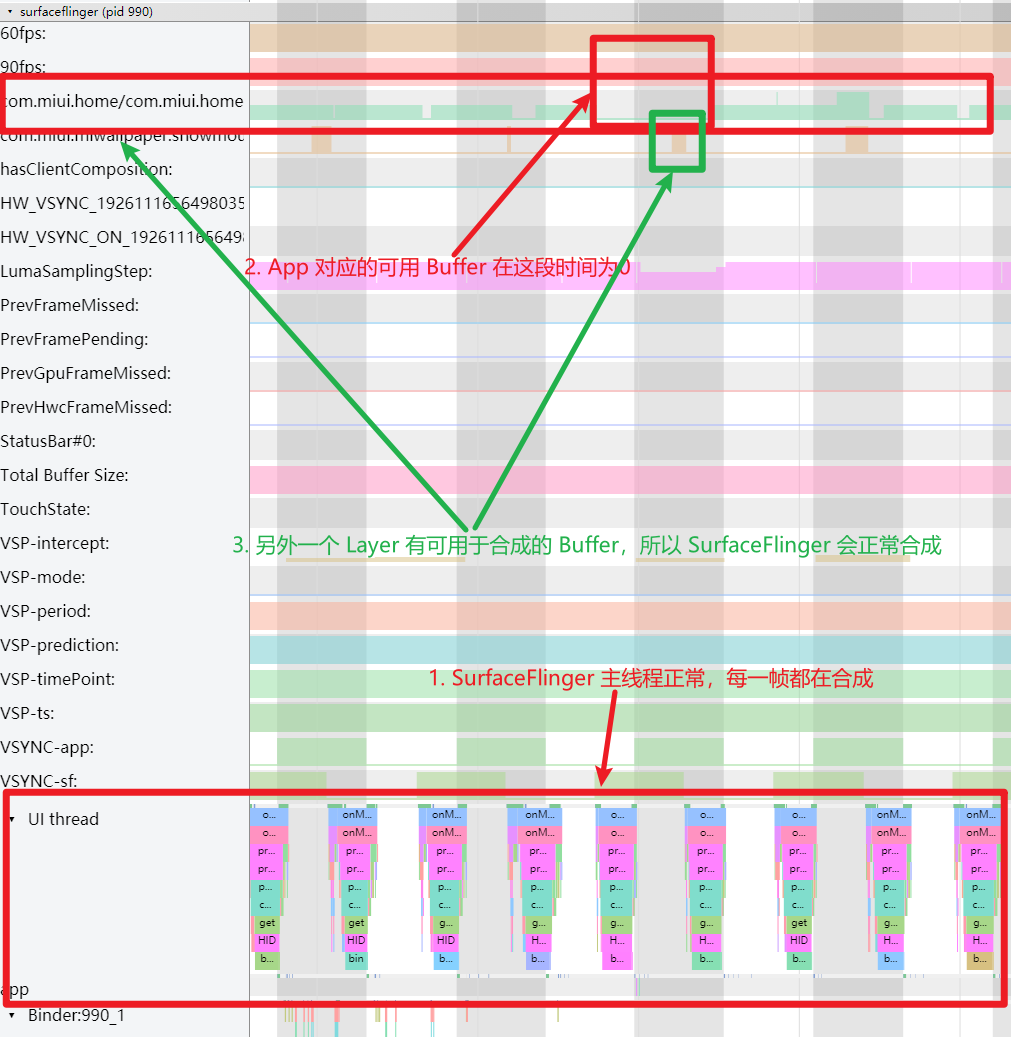1011x1037 pixels.
Task: Select the com.miui.home/com.miui.home track
Action: point(120,101)
